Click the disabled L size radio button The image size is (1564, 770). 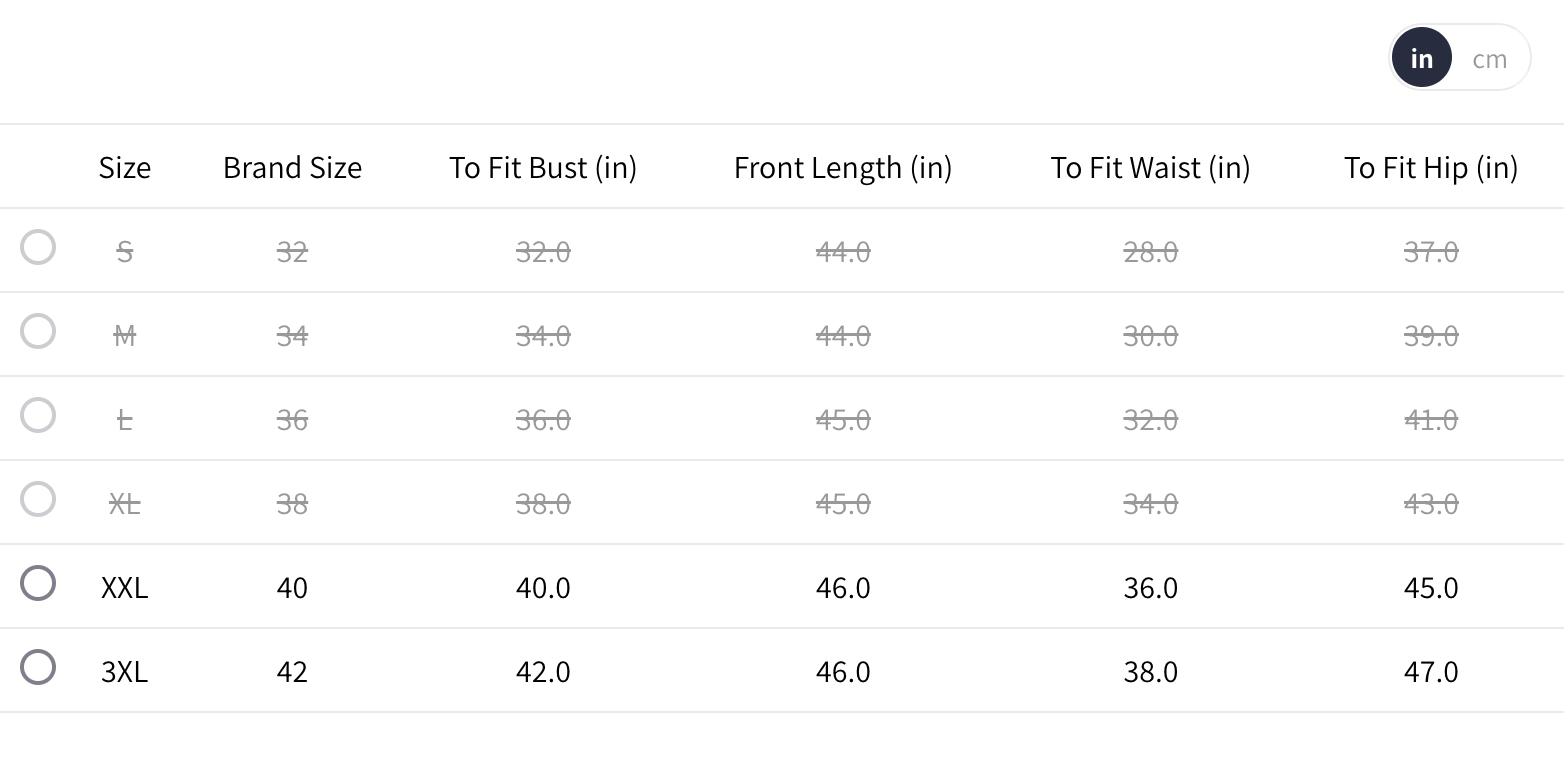point(38,415)
